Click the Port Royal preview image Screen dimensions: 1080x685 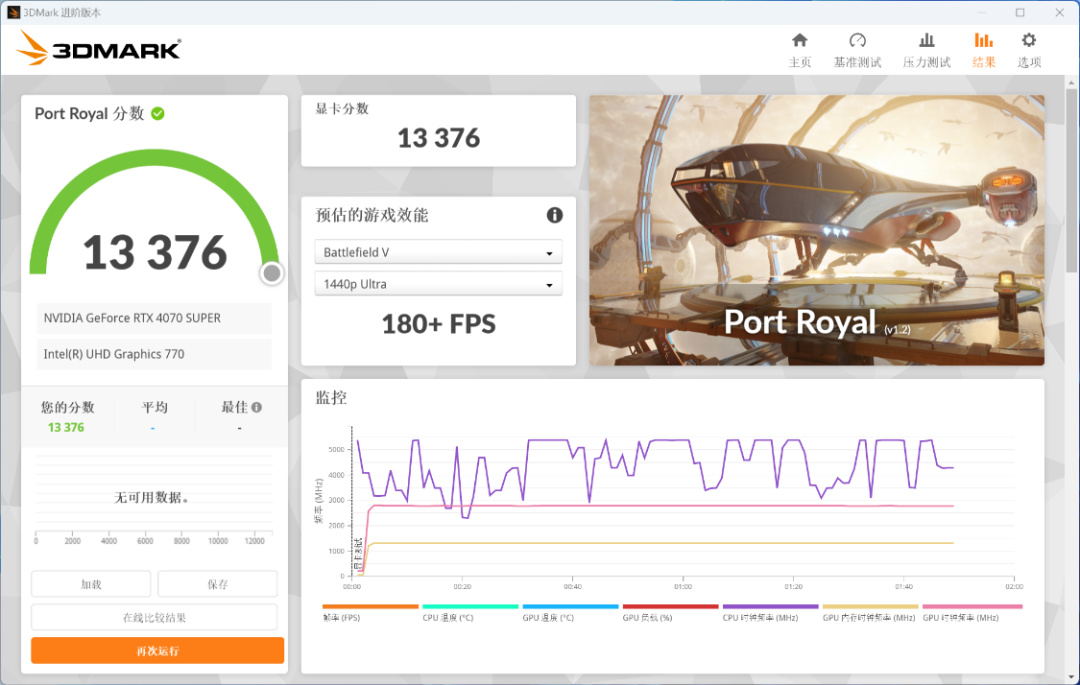point(816,230)
